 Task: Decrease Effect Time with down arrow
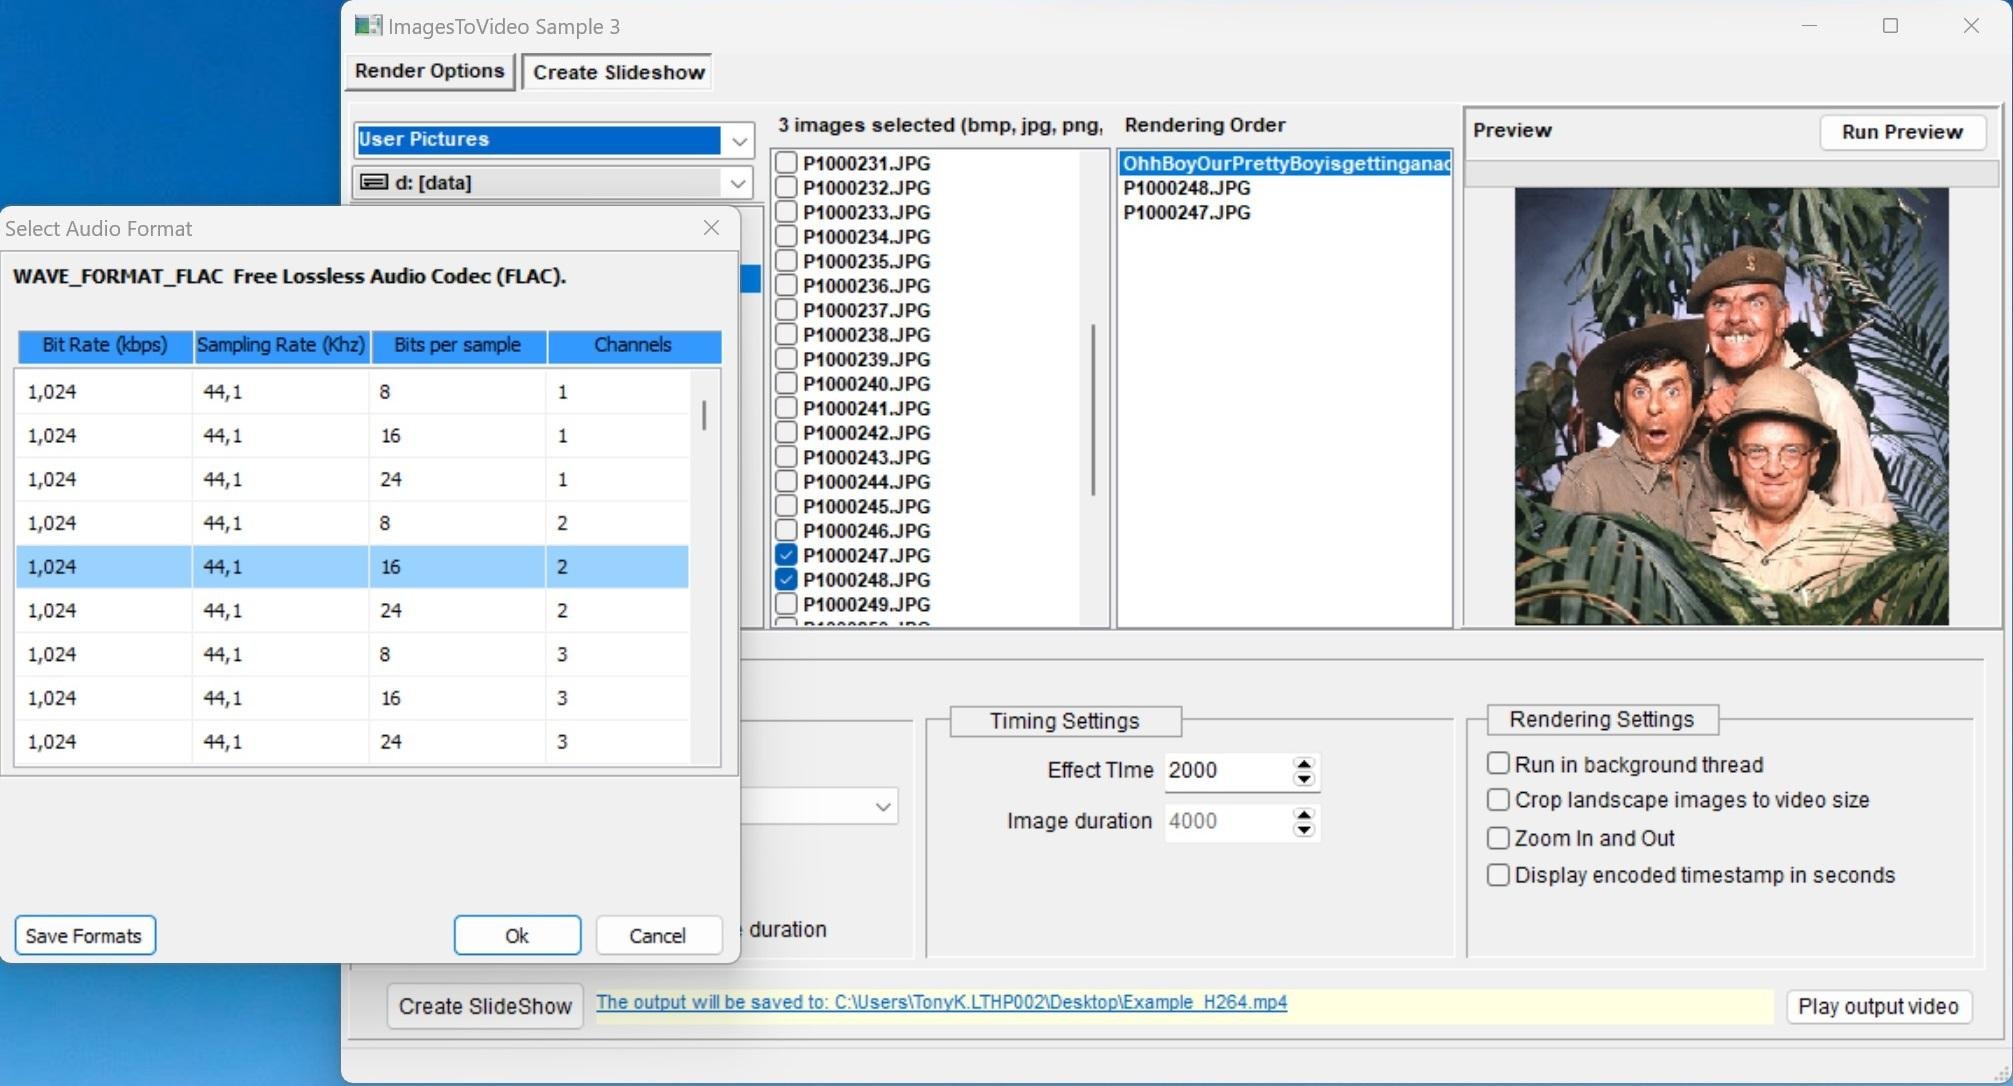coord(1303,779)
